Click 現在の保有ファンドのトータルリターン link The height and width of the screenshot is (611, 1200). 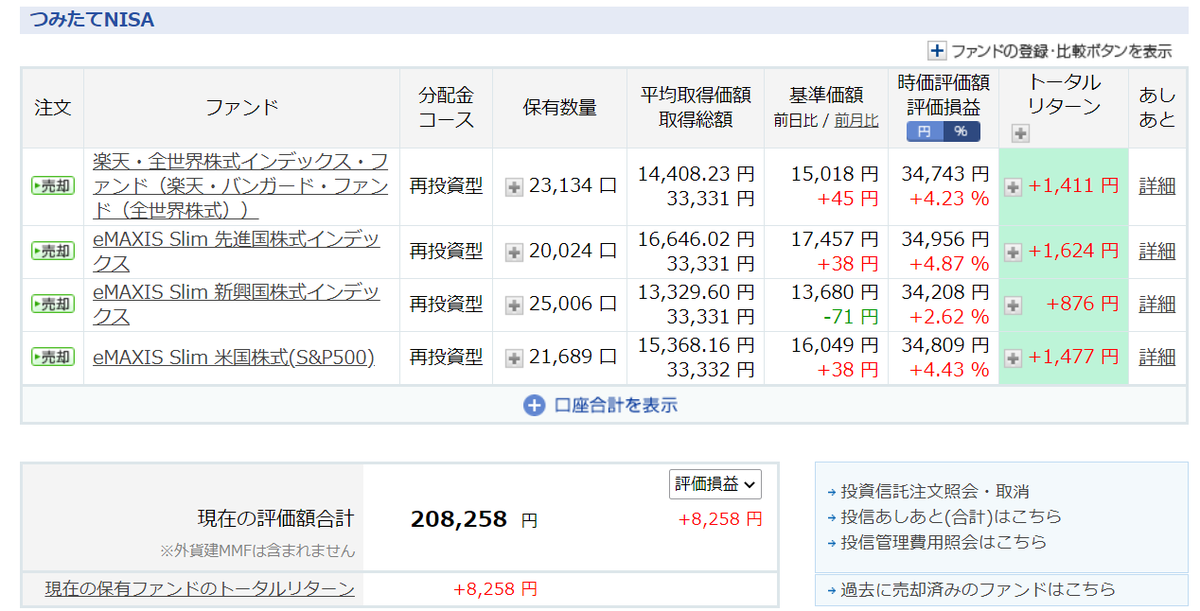coord(200,589)
